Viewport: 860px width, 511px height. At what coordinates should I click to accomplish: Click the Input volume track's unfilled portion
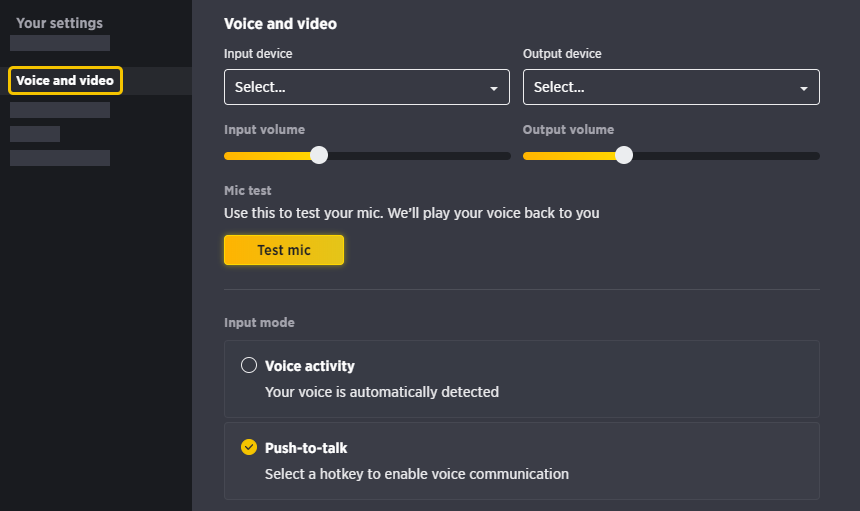click(419, 156)
